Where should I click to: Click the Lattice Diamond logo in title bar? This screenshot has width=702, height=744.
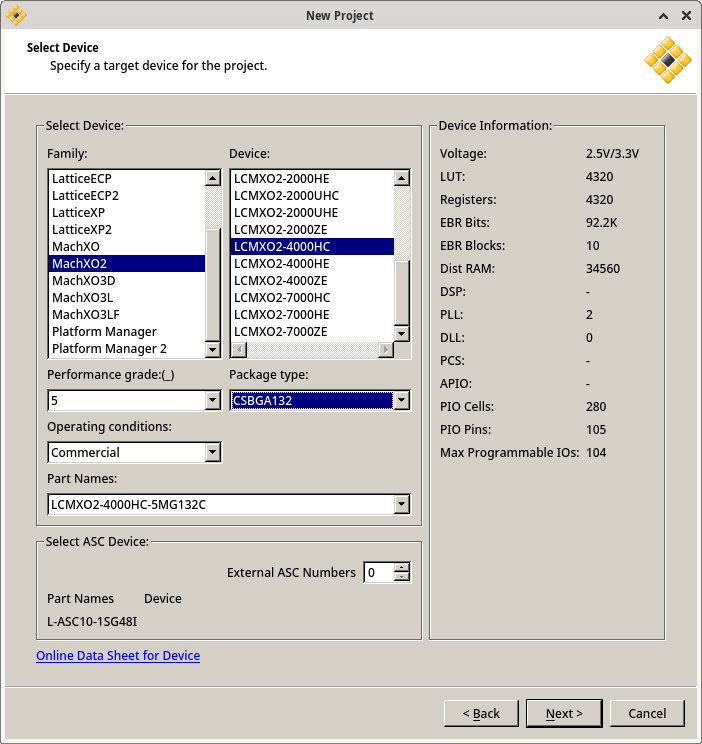pos(16,15)
